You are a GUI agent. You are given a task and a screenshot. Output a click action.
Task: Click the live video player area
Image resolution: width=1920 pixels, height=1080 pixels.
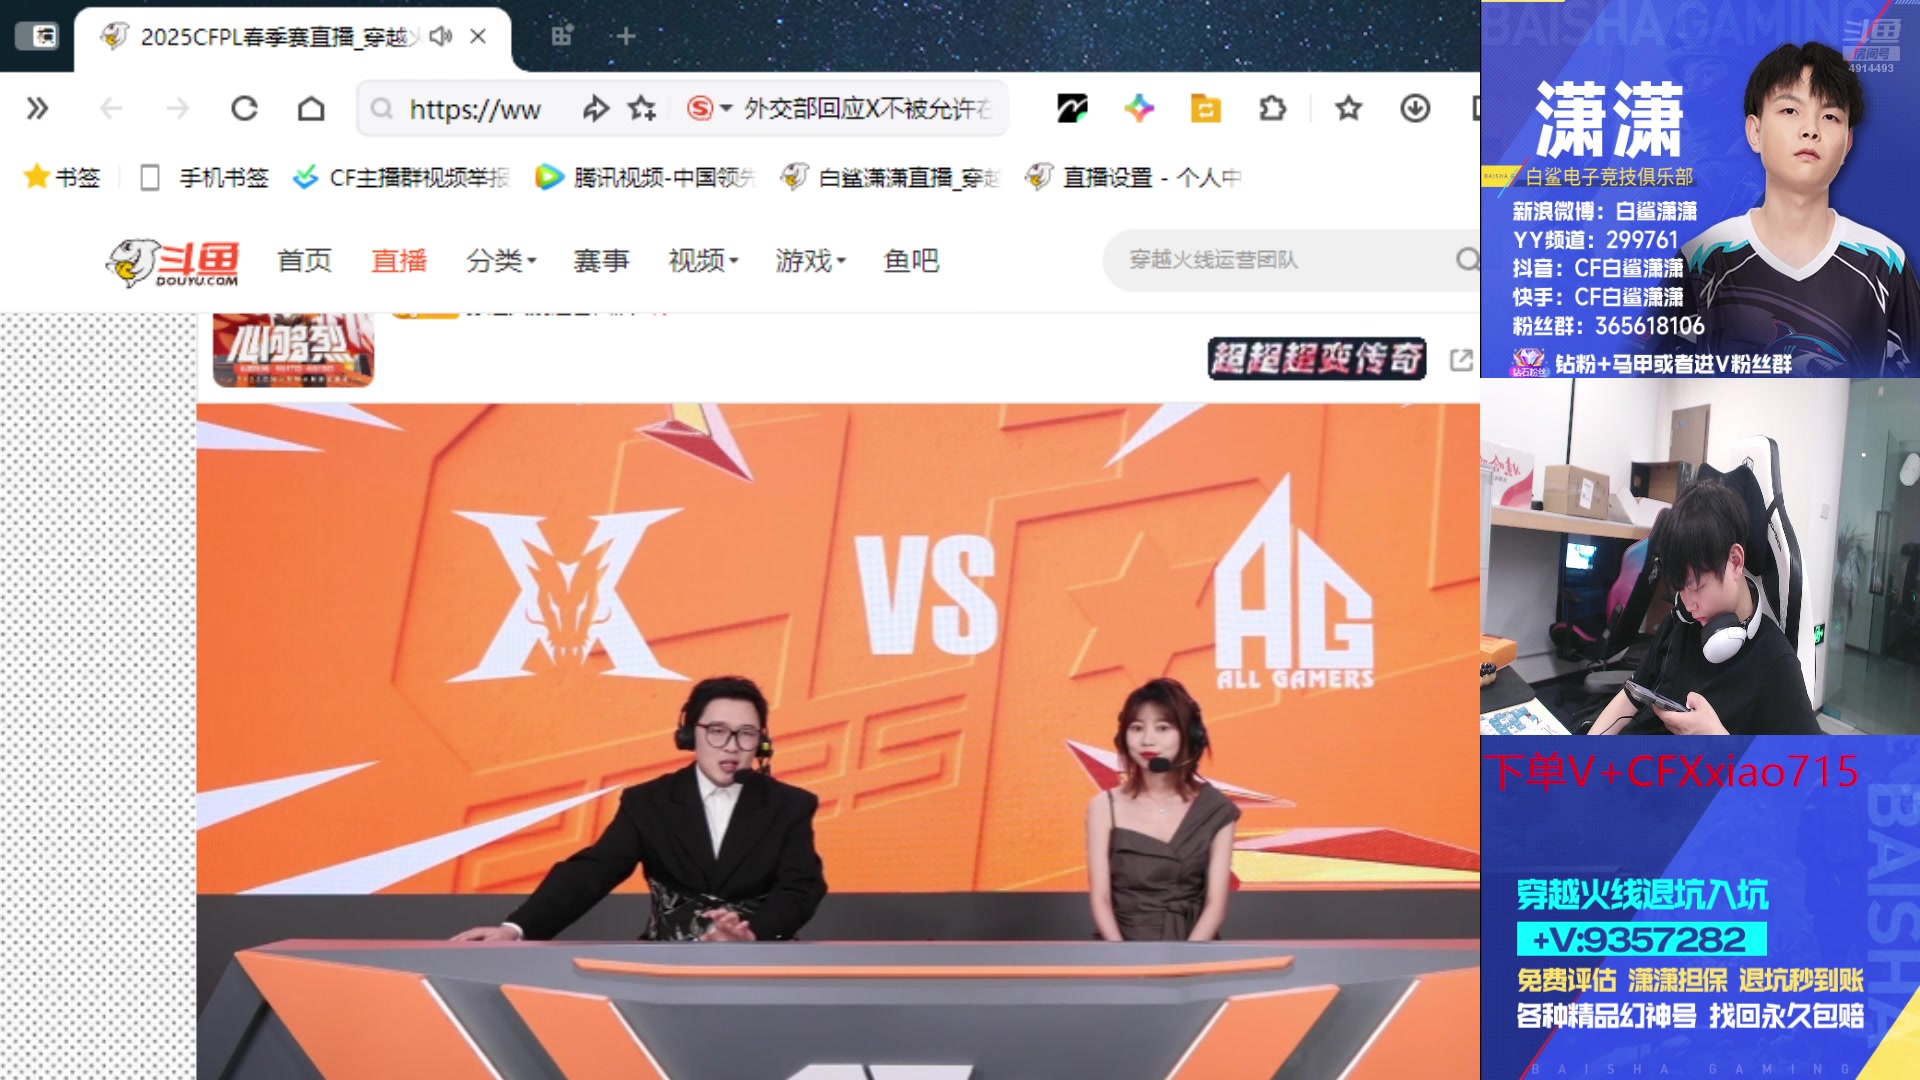coord(838,740)
